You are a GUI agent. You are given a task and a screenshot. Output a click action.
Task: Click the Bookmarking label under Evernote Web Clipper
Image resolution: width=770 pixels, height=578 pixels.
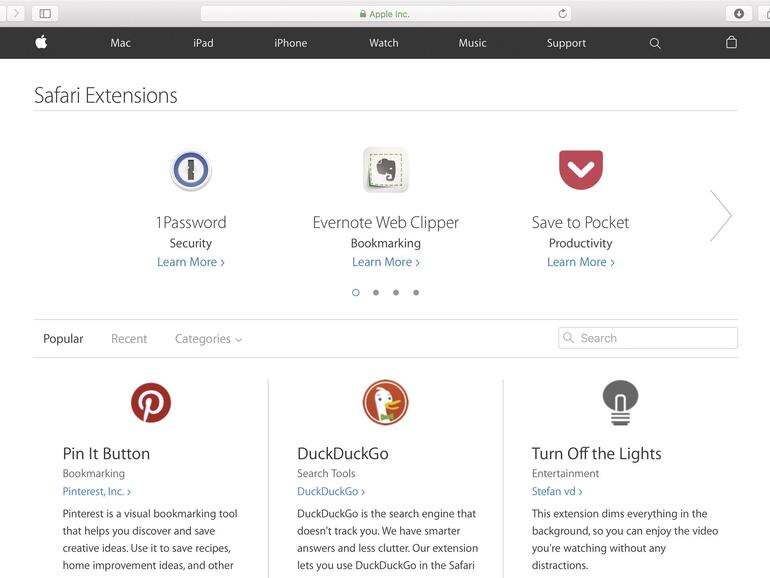(x=385, y=244)
